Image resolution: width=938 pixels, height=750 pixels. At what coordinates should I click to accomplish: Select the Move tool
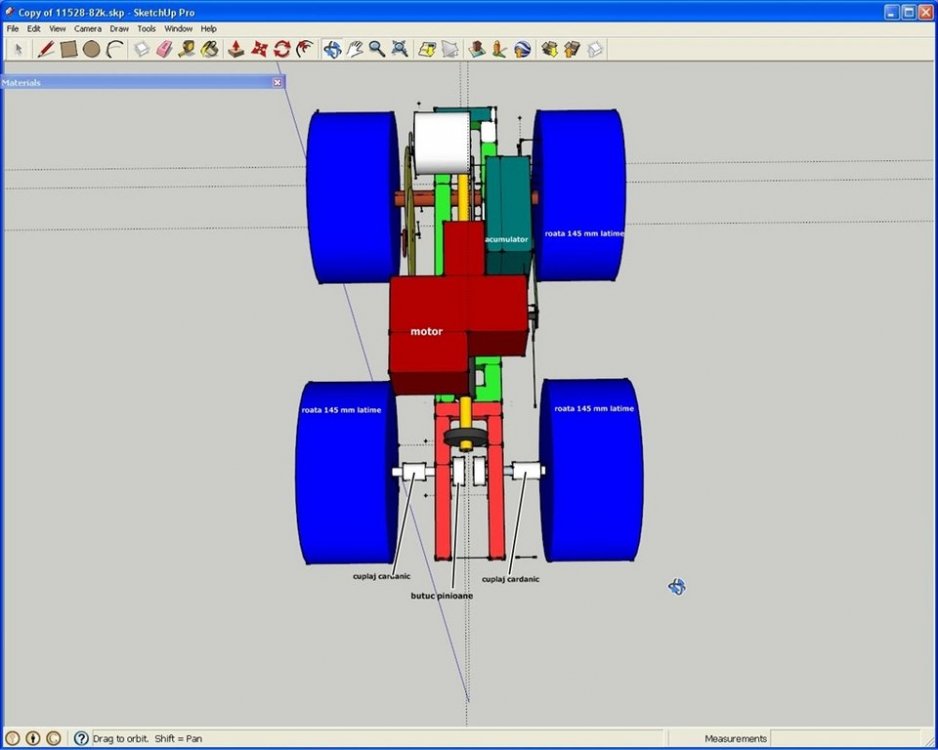pyautogui.click(x=260, y=49)
